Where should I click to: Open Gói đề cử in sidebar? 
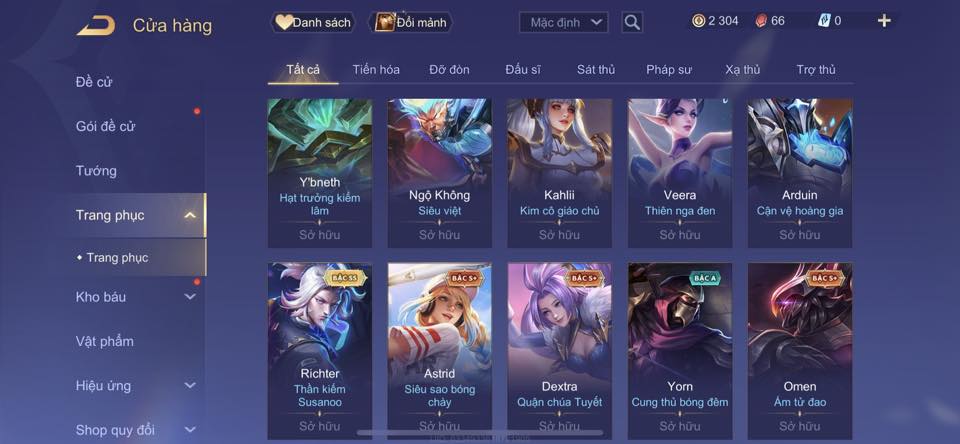click(105, 126)
